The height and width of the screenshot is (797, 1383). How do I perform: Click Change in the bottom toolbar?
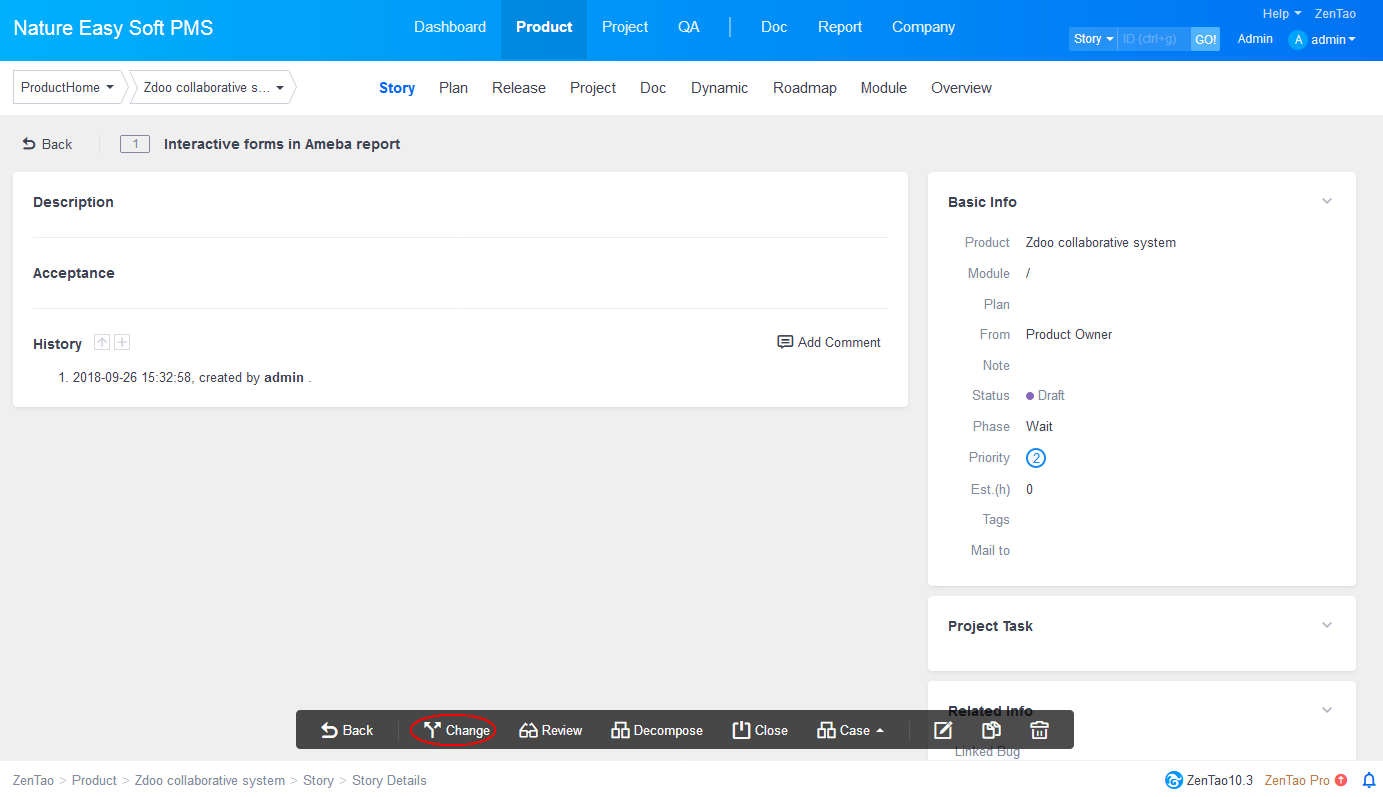coord(456,730)
